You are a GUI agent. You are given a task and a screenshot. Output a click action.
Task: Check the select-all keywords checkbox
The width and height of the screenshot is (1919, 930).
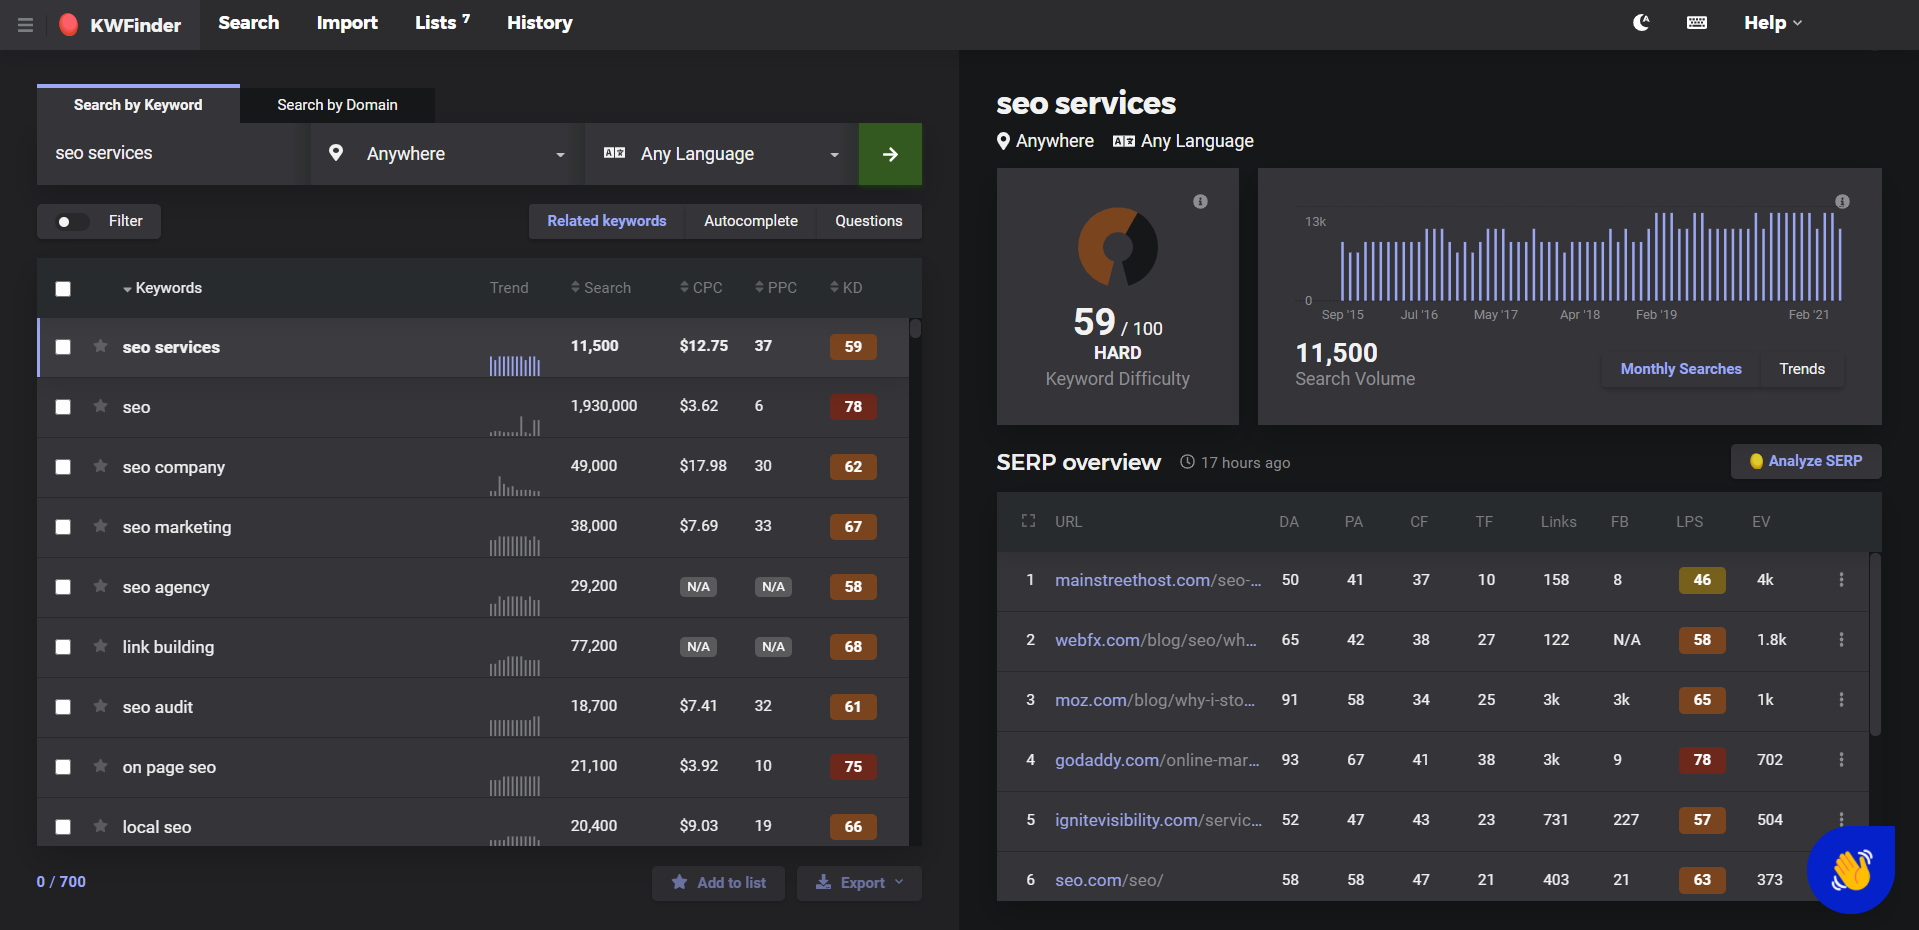(x=63, y=289)
